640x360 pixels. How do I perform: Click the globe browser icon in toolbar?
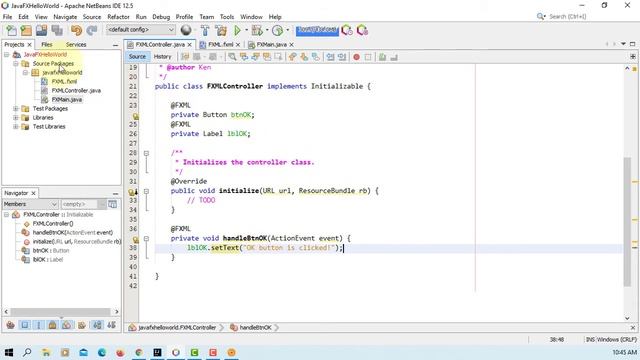[186, 30]
